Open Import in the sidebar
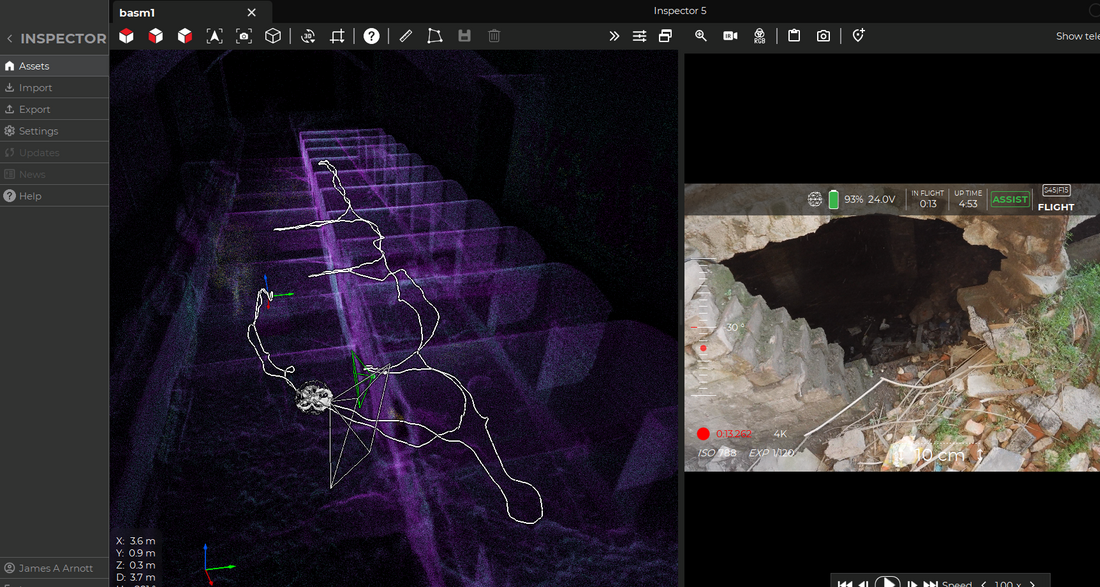Screen dimensions: 1100x587 [35, 88]
